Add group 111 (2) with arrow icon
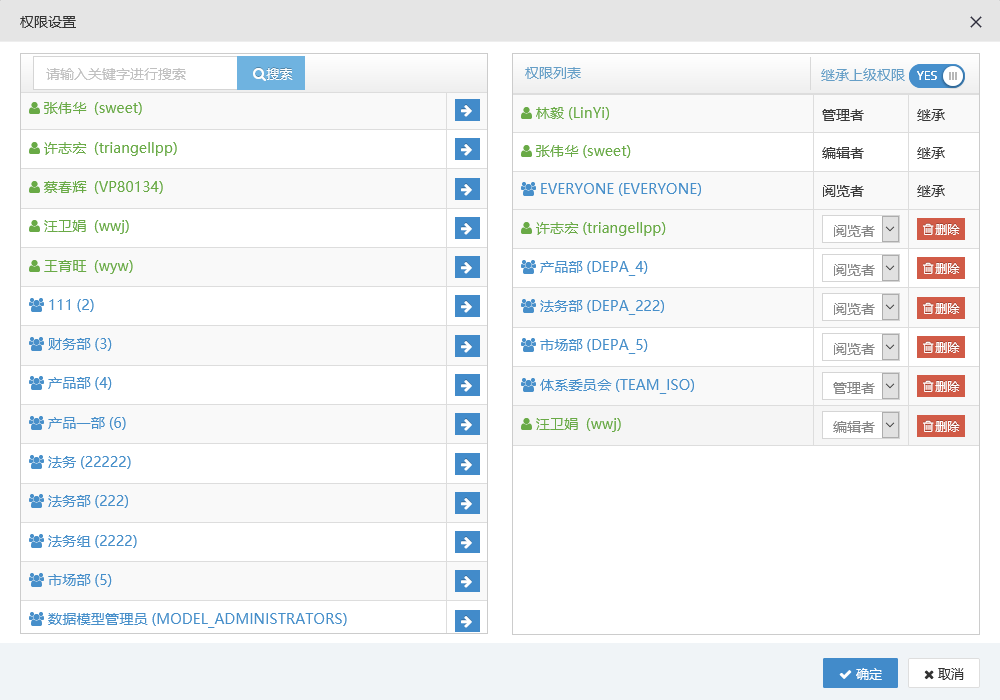This screenshot has width=1000, height=700. [467, 306]
